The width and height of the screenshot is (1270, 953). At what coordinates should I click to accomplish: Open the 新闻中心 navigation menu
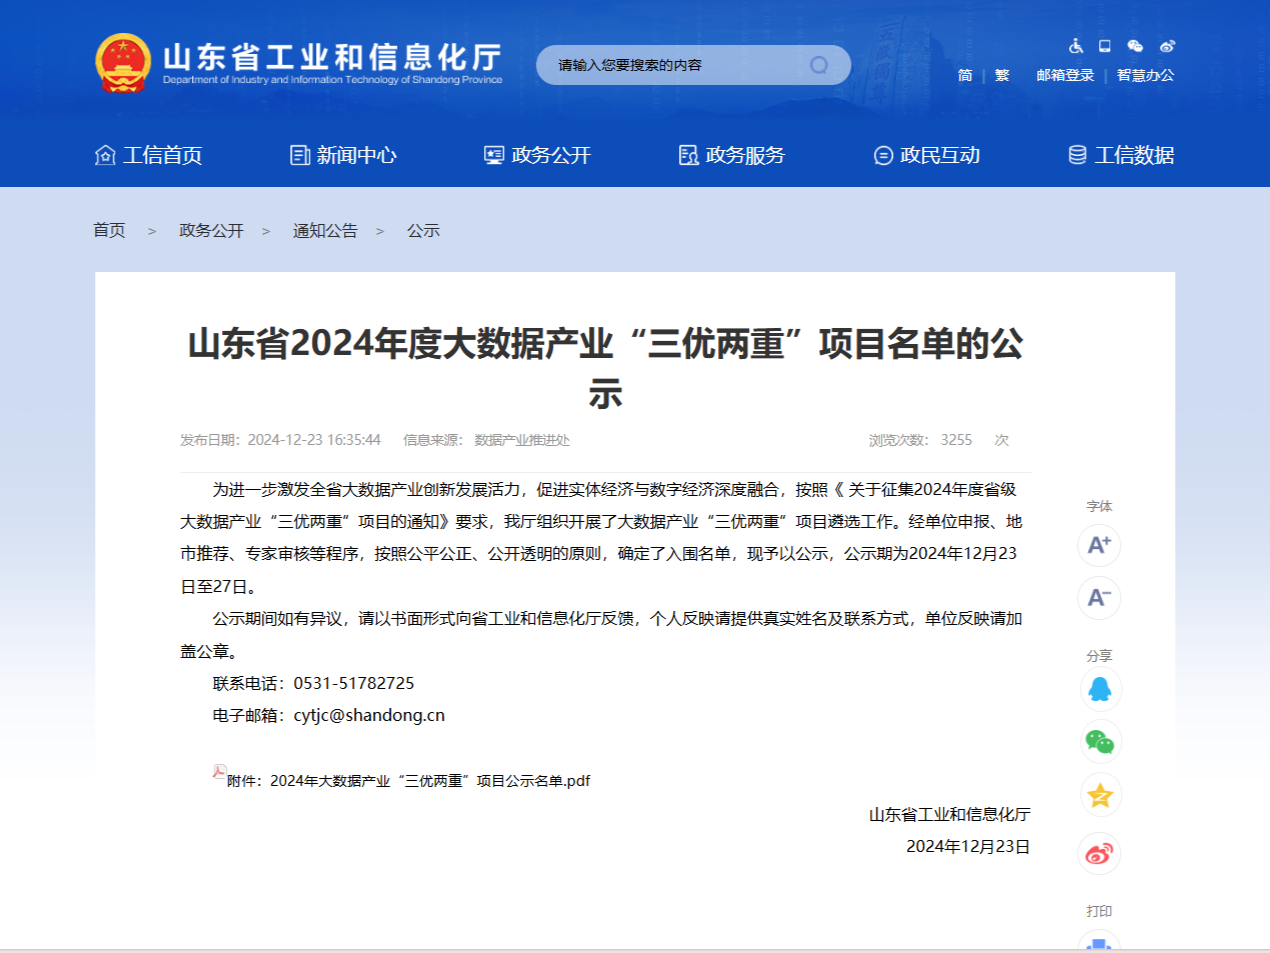pos(343,155)
